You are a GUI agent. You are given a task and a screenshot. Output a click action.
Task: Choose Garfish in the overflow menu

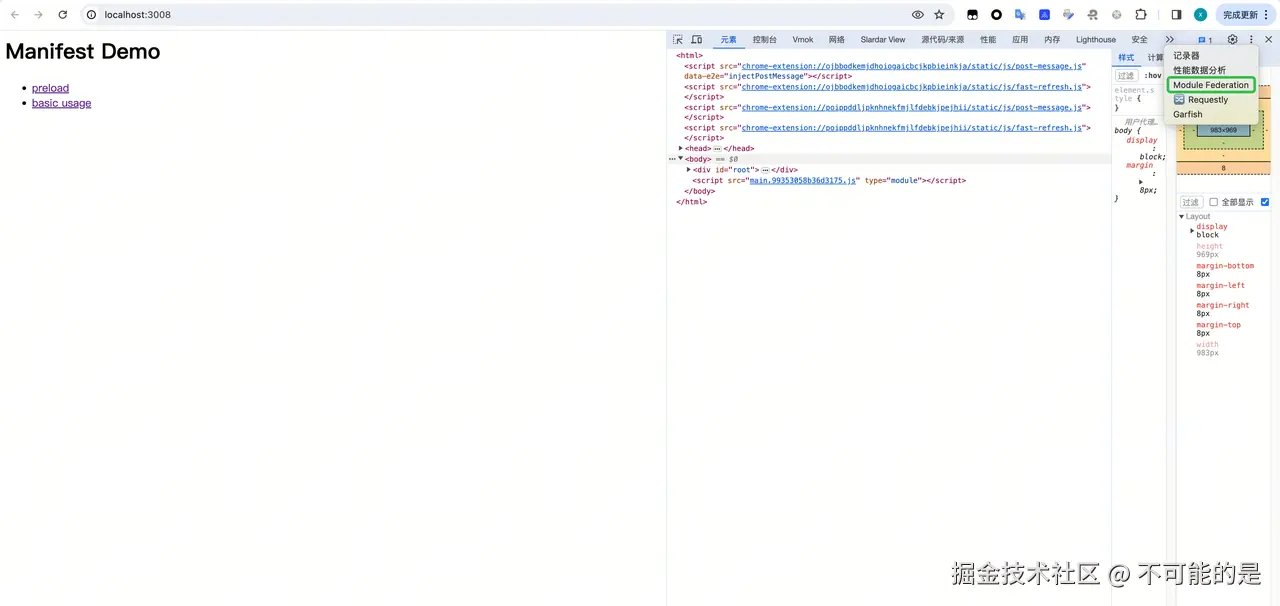(1188, 114)
